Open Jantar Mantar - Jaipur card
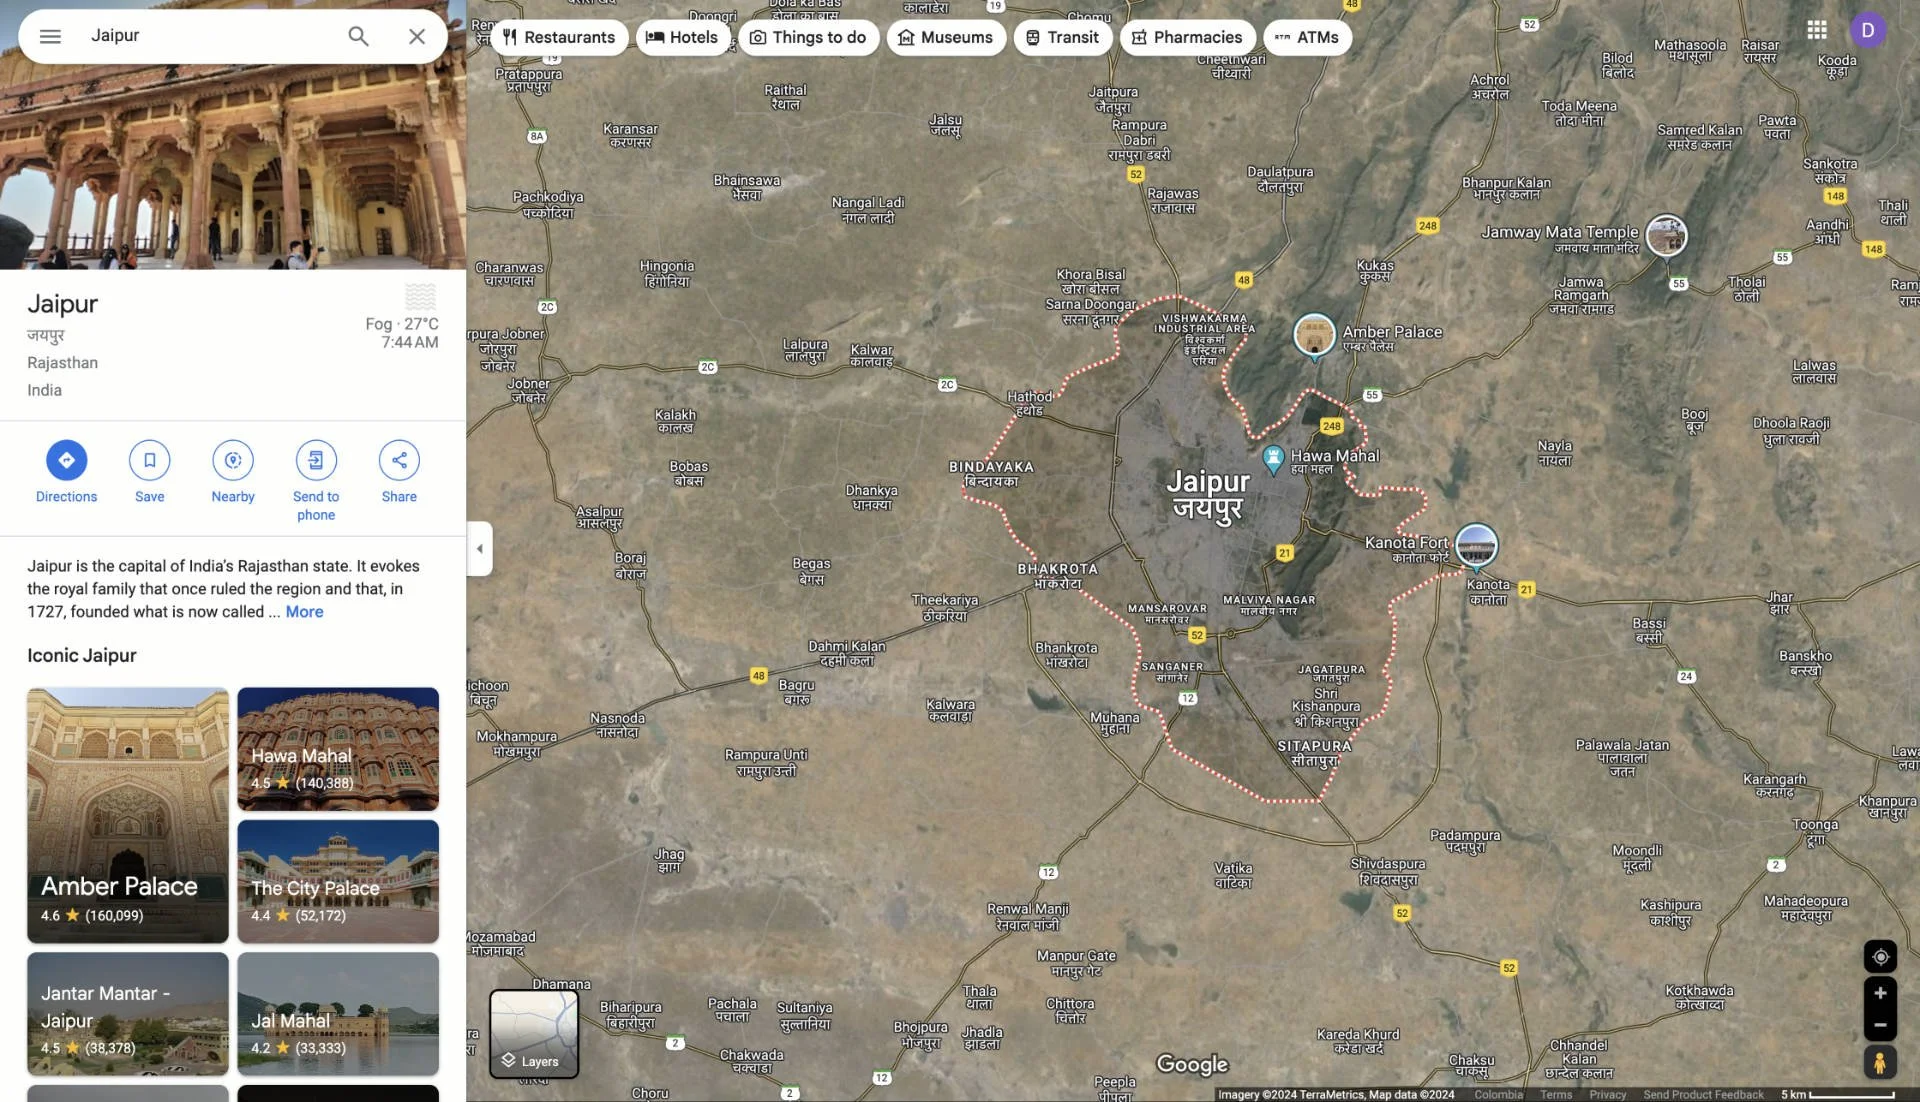The image size is (1920, 1102). tap(128, 1014)
